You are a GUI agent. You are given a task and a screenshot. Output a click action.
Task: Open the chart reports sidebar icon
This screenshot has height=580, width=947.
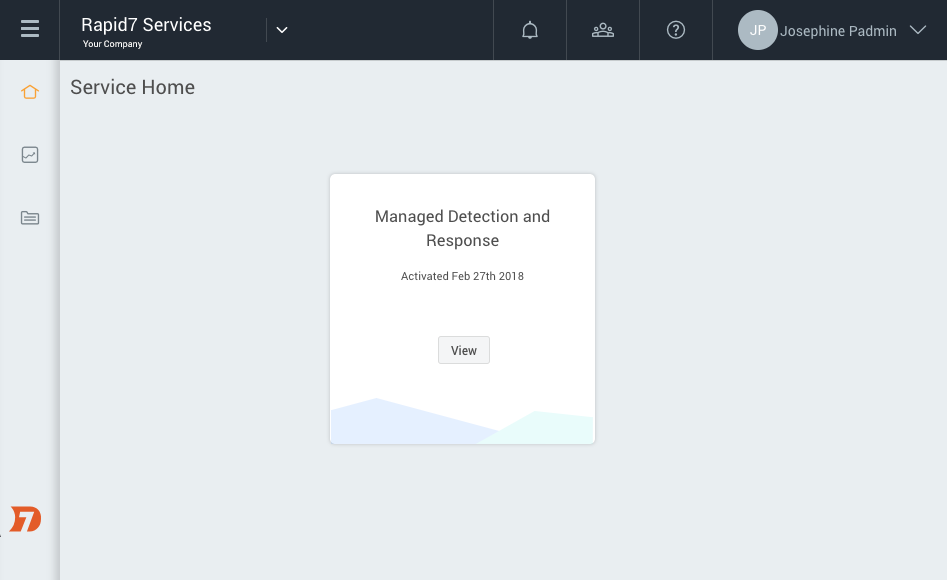30,155
